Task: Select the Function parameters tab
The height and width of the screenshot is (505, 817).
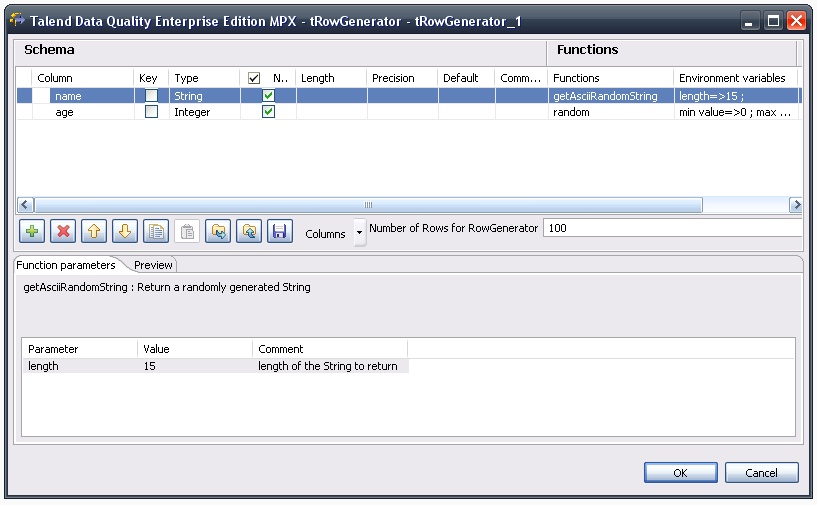Action: tap(66, 265)
